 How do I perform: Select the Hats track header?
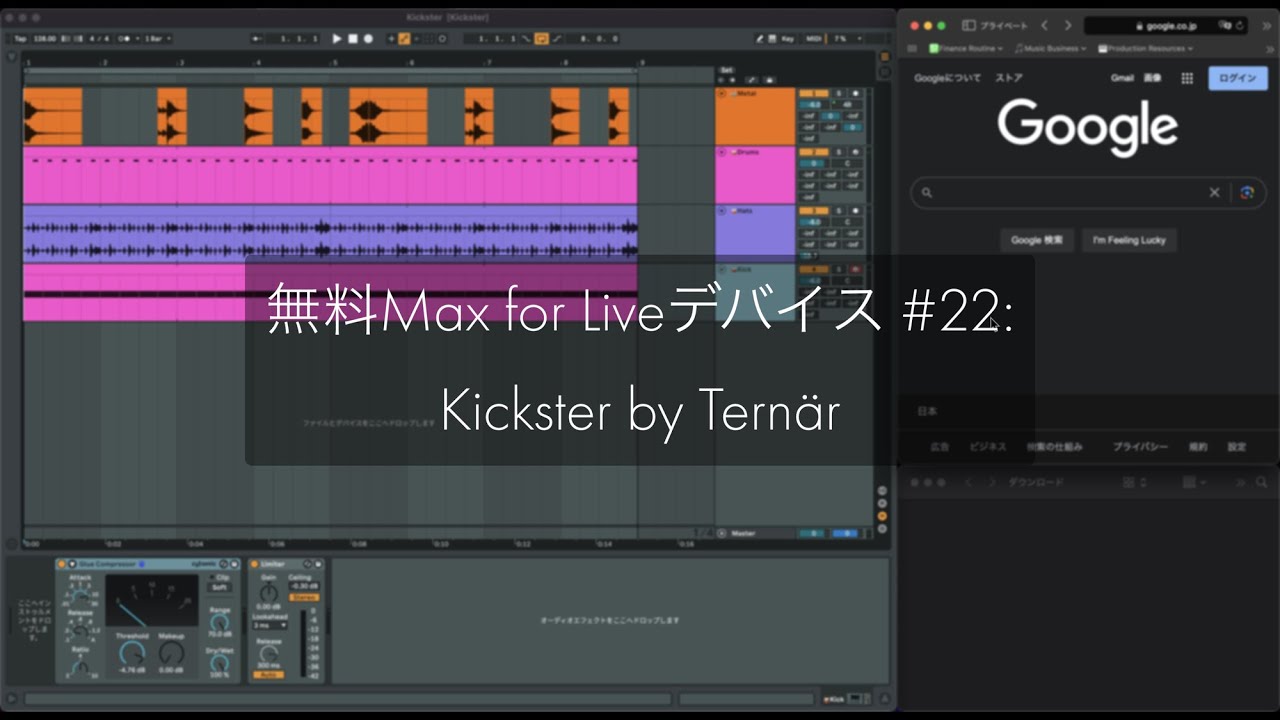755,234
